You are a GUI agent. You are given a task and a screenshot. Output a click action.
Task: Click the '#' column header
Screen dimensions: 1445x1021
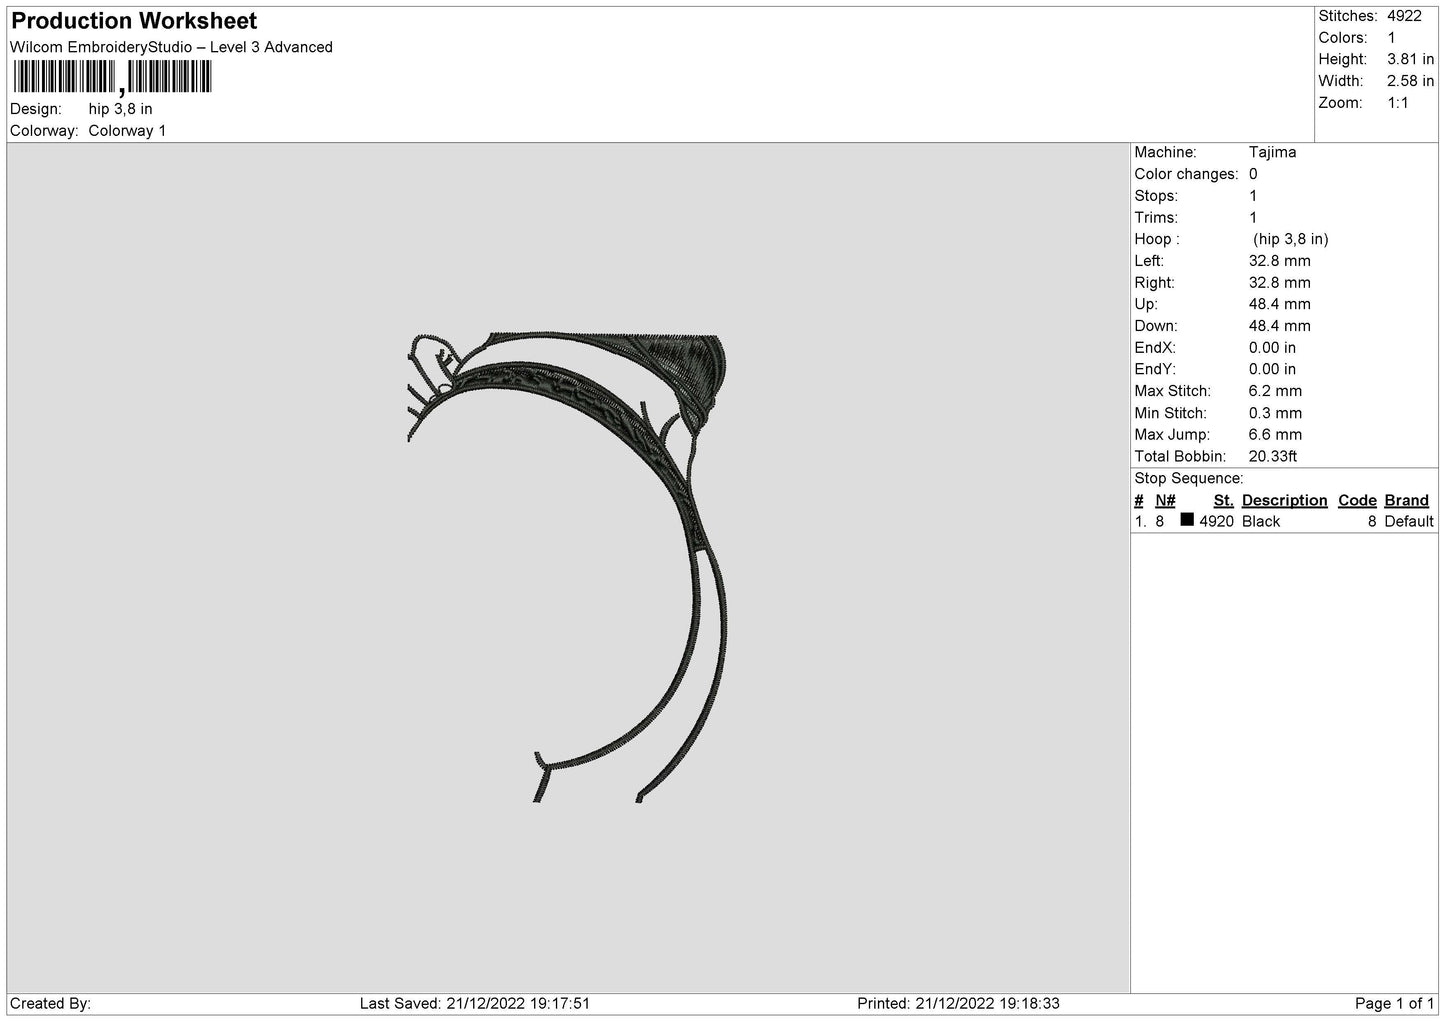click(x=1139, y=501)
